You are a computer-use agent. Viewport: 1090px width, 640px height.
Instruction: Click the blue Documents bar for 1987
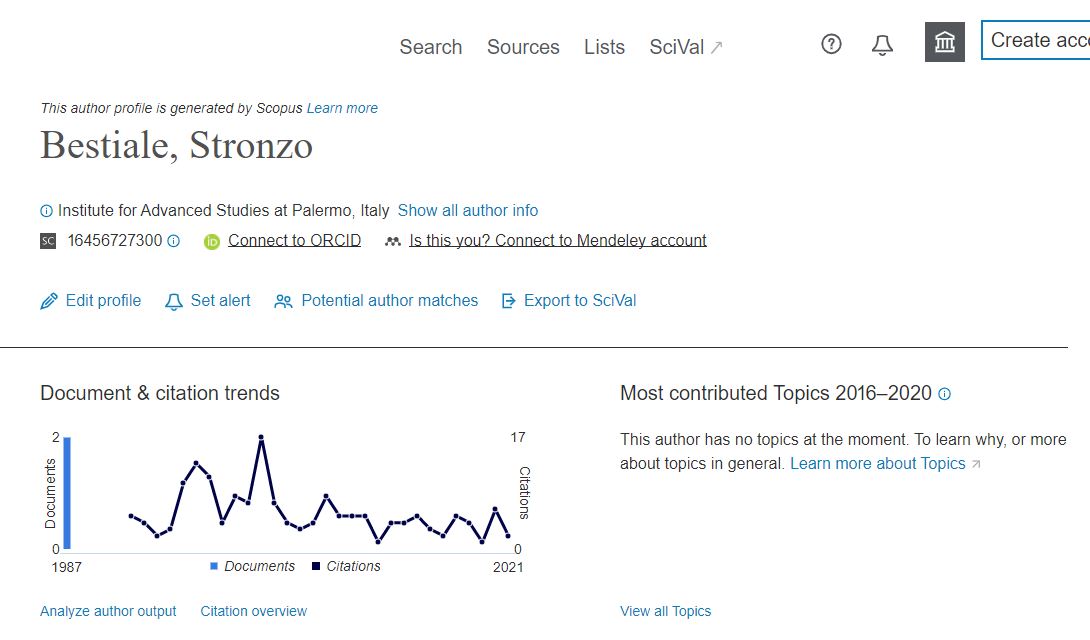[x=67, y=493]
